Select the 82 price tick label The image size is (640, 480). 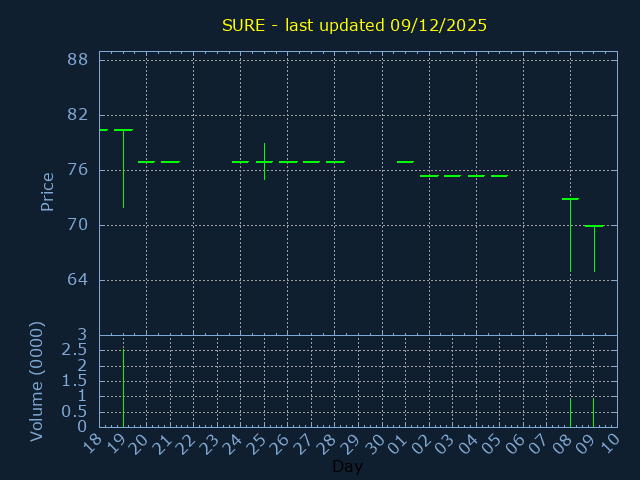(x=78, y=115)
